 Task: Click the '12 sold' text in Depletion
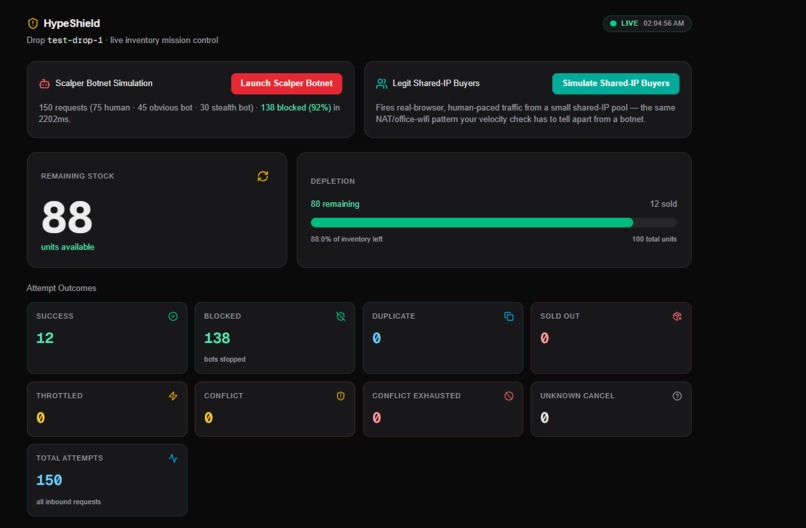pyautogui.click(x=663, y=204)
